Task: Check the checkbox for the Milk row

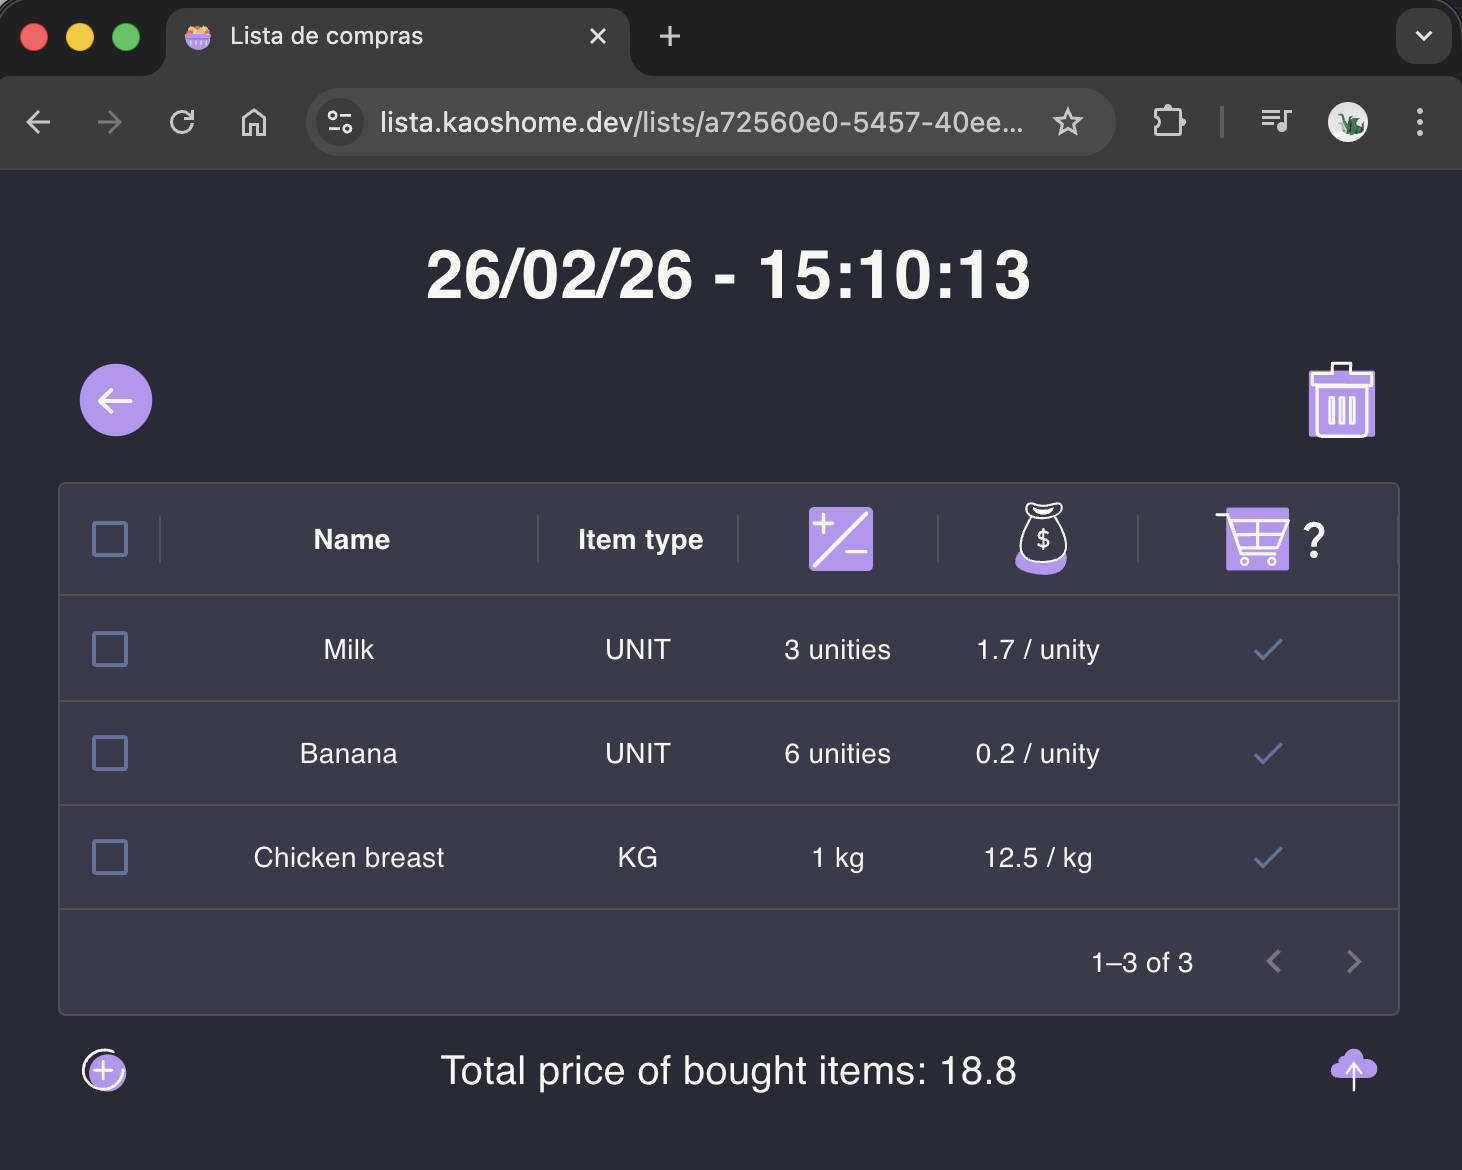Action: pos(110,649)
